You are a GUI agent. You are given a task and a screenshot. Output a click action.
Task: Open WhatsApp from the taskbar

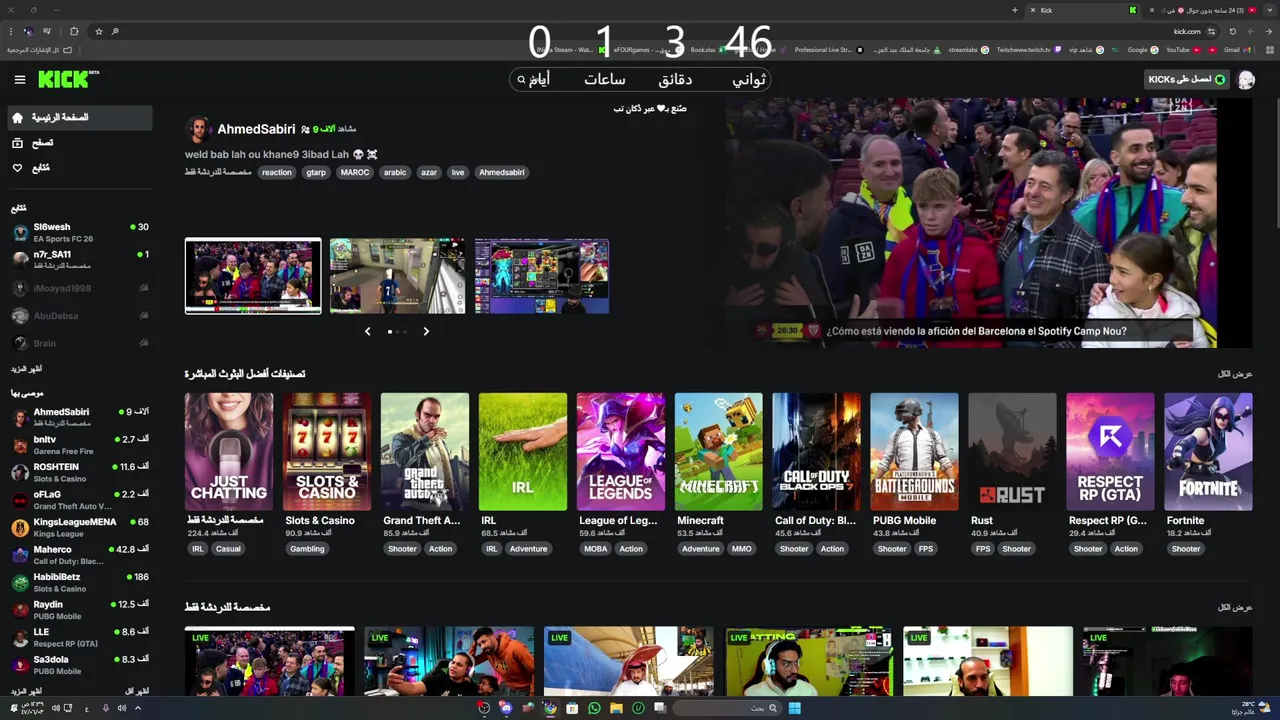click(594, 708)
